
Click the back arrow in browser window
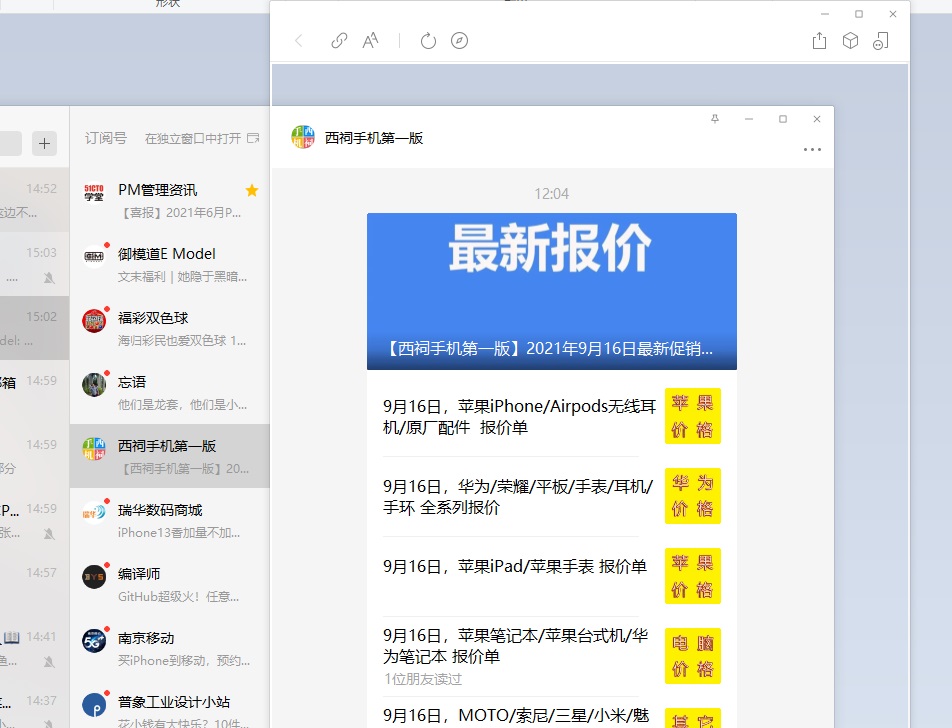point(299,41)
